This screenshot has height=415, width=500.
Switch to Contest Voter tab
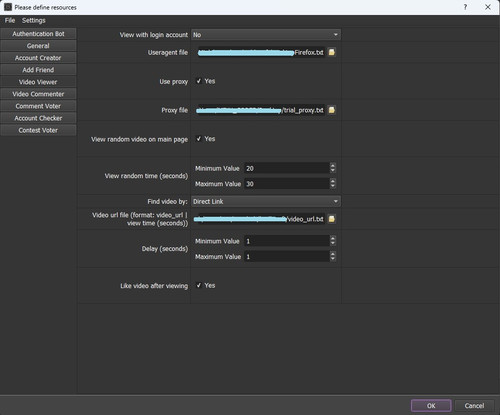(38, 130)
